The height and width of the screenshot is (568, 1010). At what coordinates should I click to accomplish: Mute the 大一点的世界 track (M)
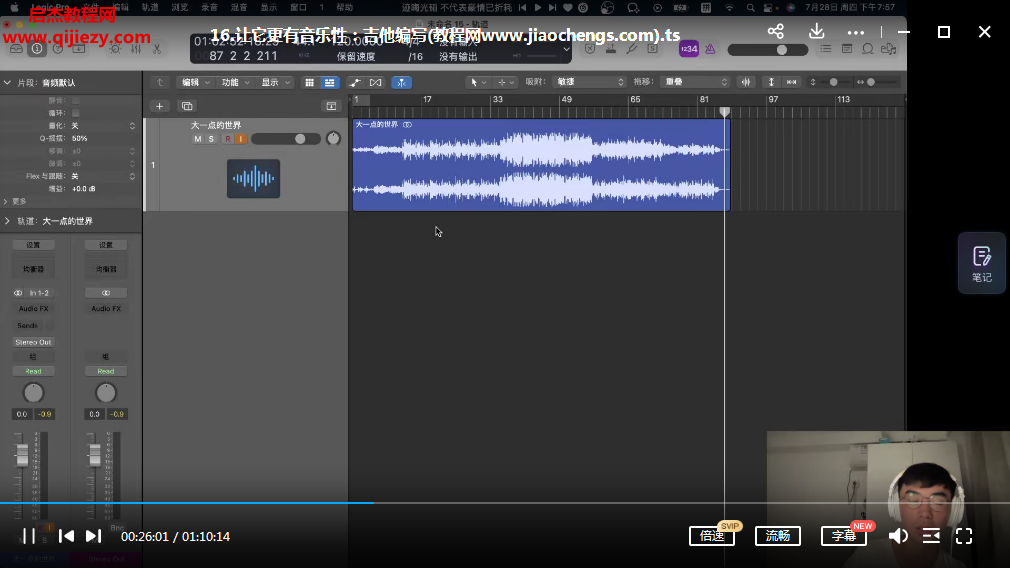[x=198, y=139]
